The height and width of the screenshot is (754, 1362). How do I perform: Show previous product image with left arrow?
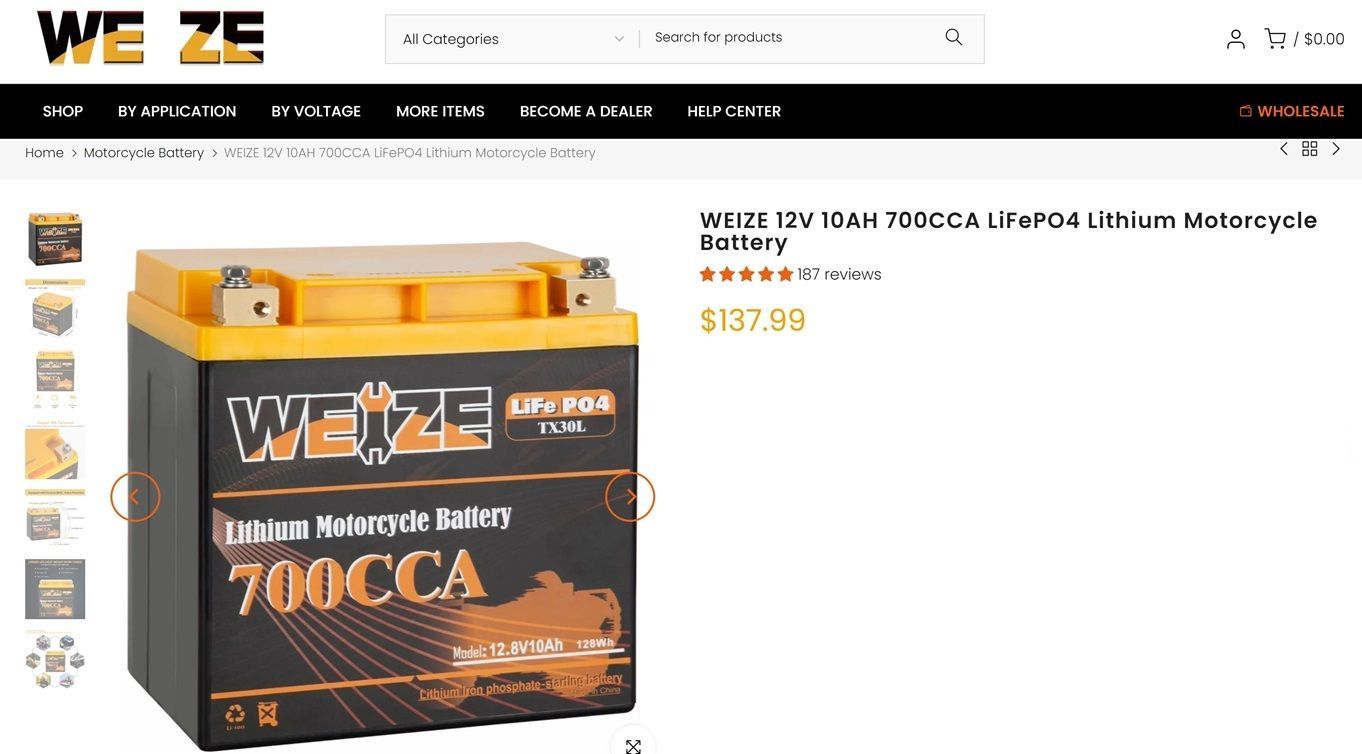coord(135,497)
